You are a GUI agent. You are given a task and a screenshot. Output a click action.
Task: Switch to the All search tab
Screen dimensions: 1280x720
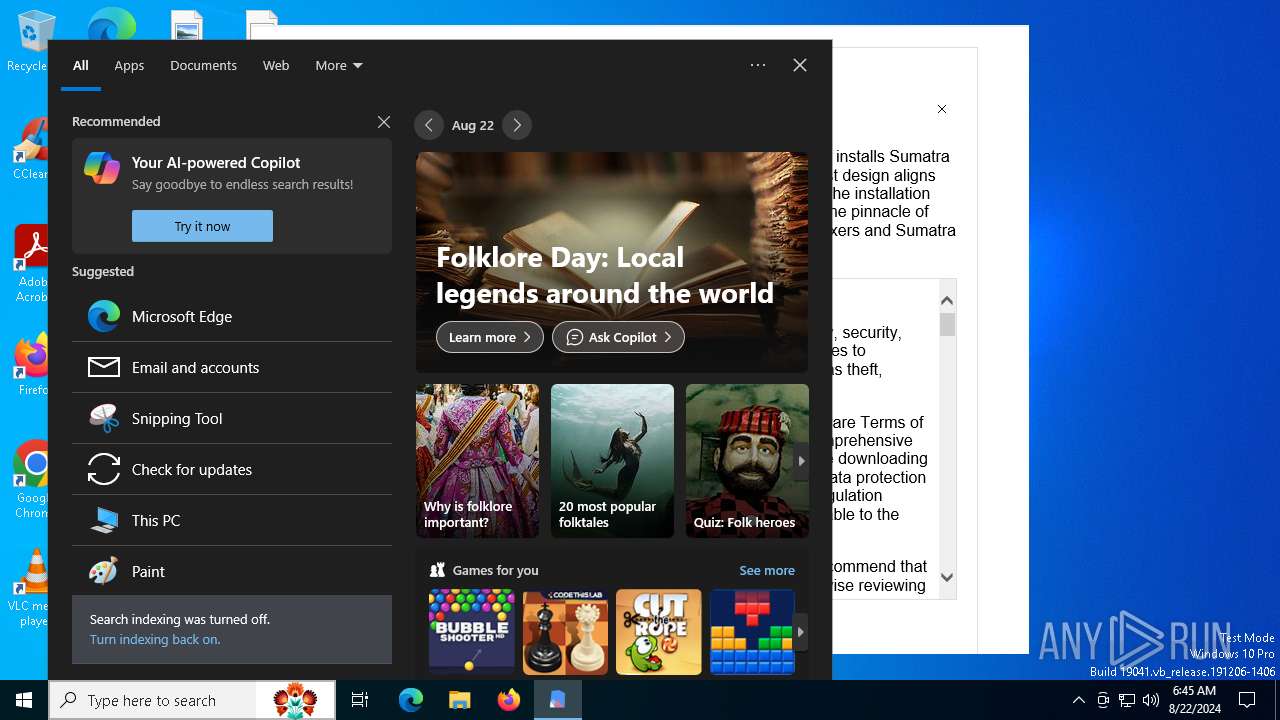[x=81, y=65]
